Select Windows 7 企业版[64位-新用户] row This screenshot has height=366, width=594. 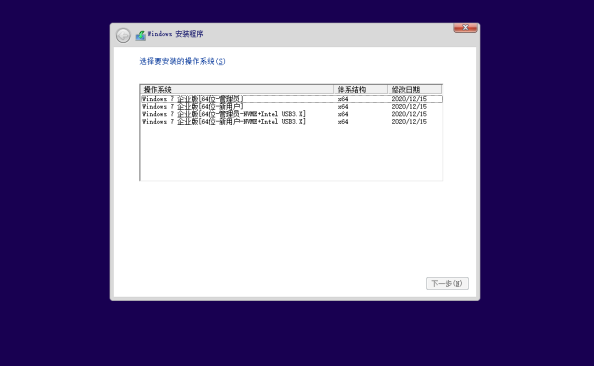point(291,106)
